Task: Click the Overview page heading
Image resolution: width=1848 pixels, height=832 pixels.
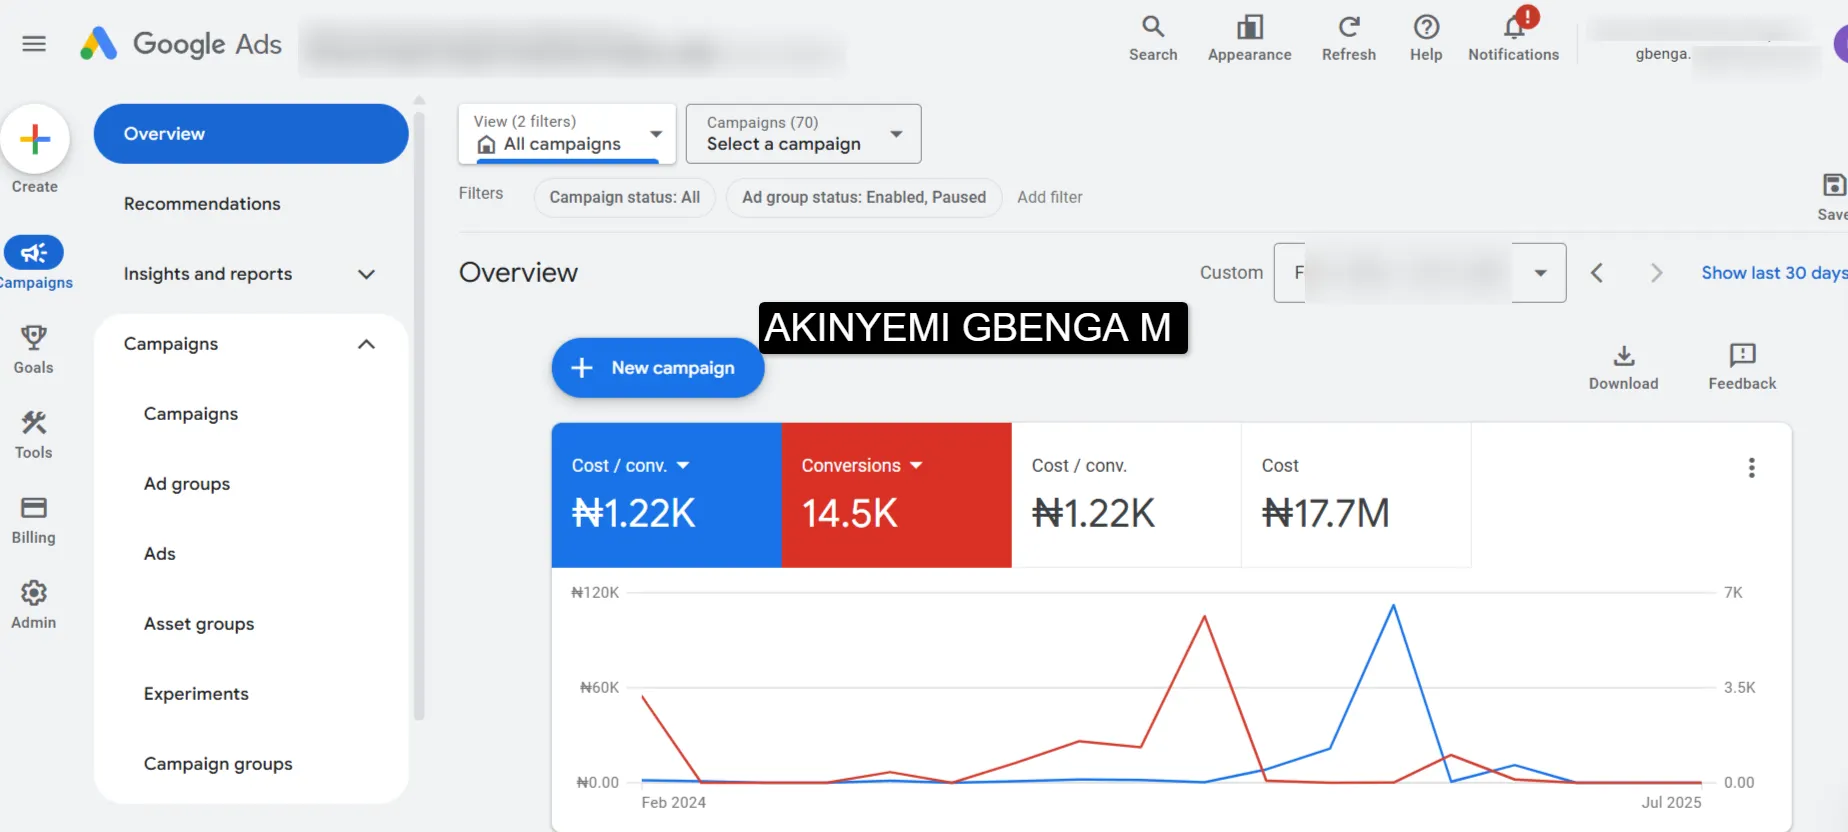Action: 518,273
